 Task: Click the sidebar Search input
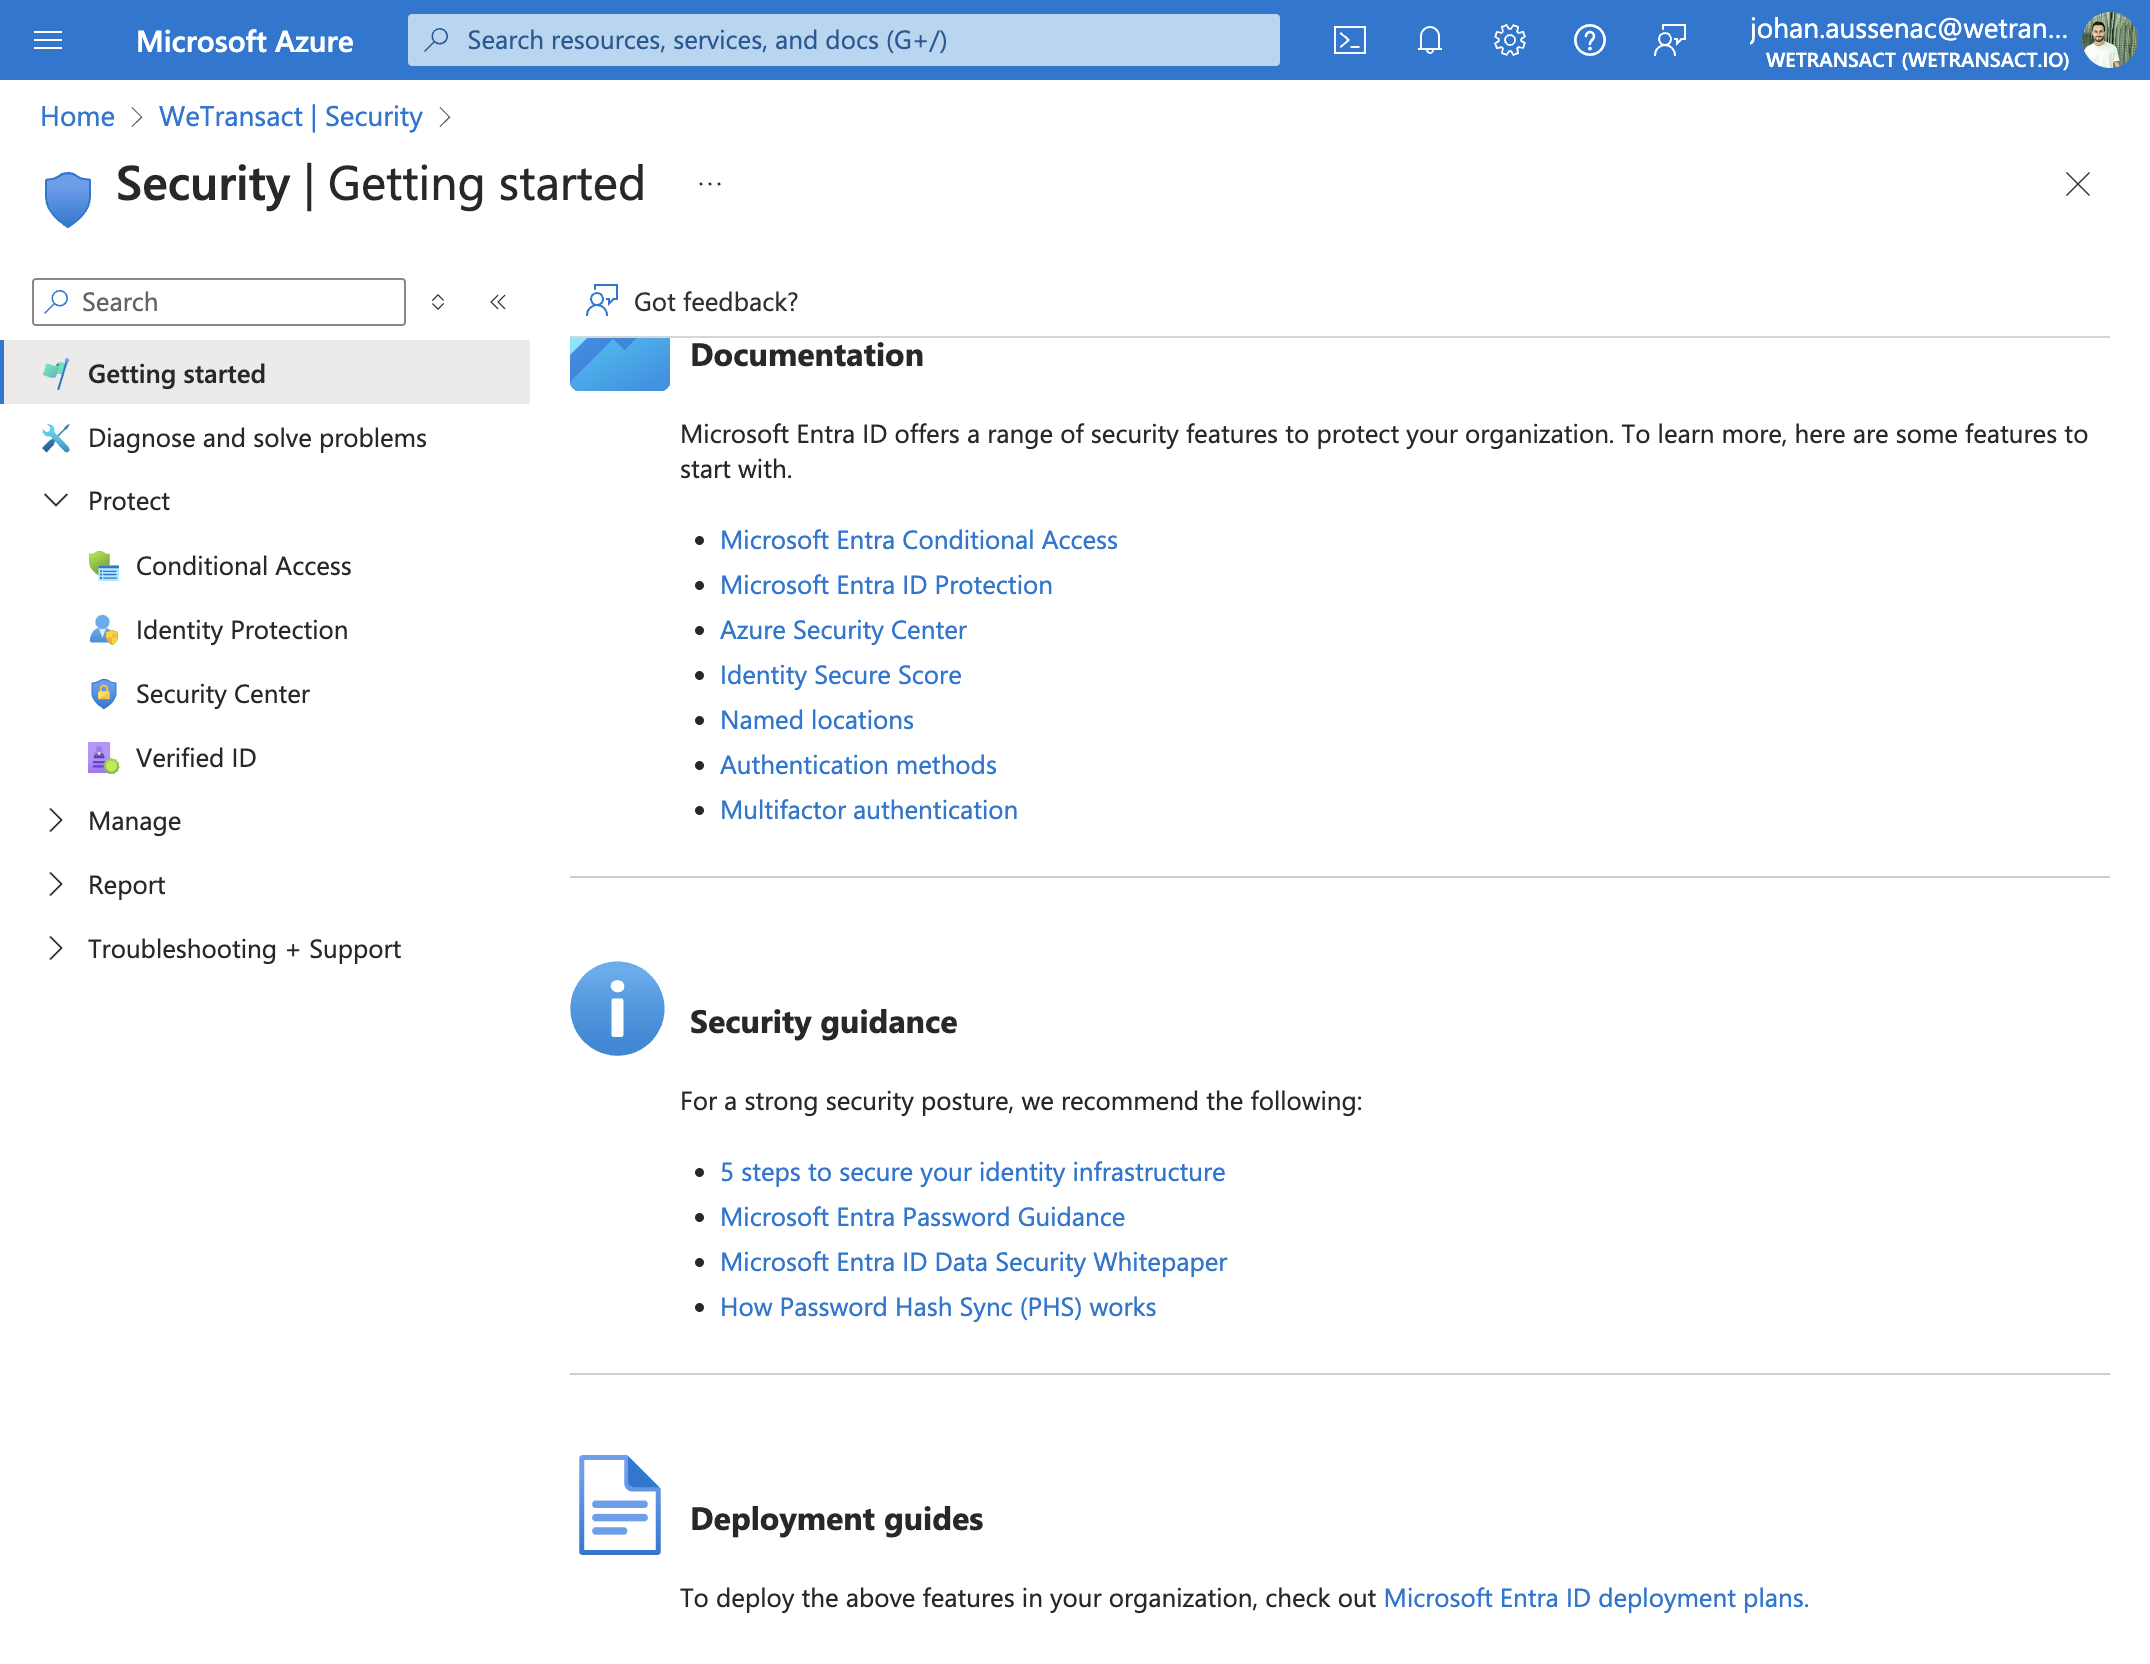(x=219, y=302)
